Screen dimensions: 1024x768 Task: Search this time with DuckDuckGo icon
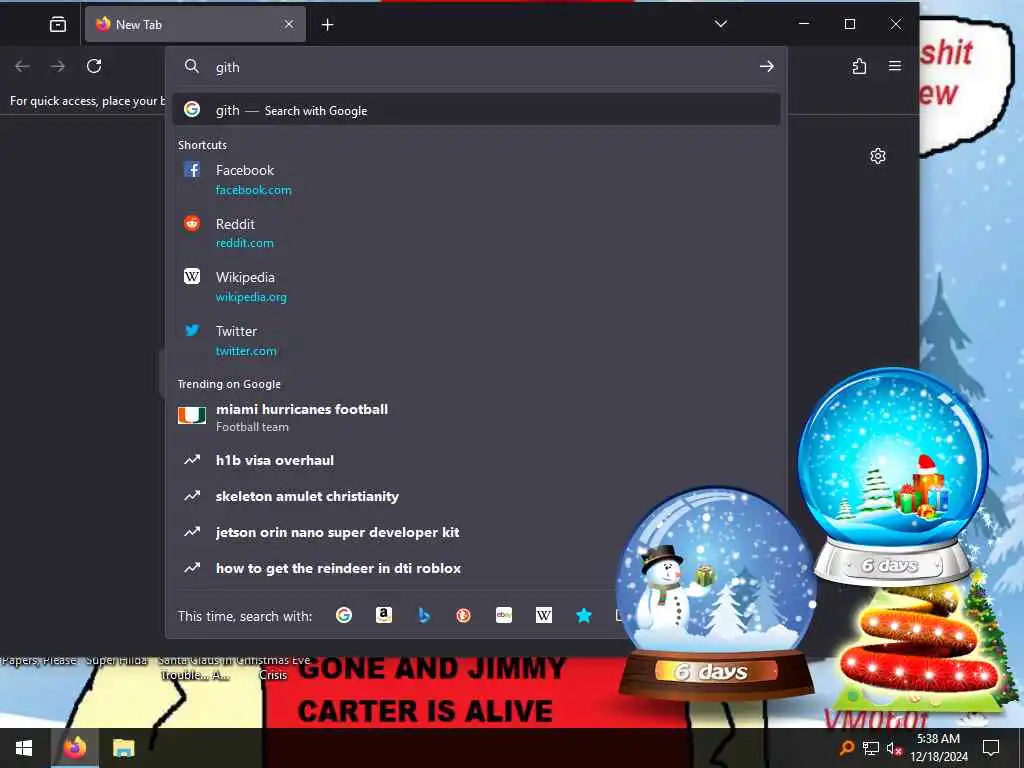click(464, 615)
